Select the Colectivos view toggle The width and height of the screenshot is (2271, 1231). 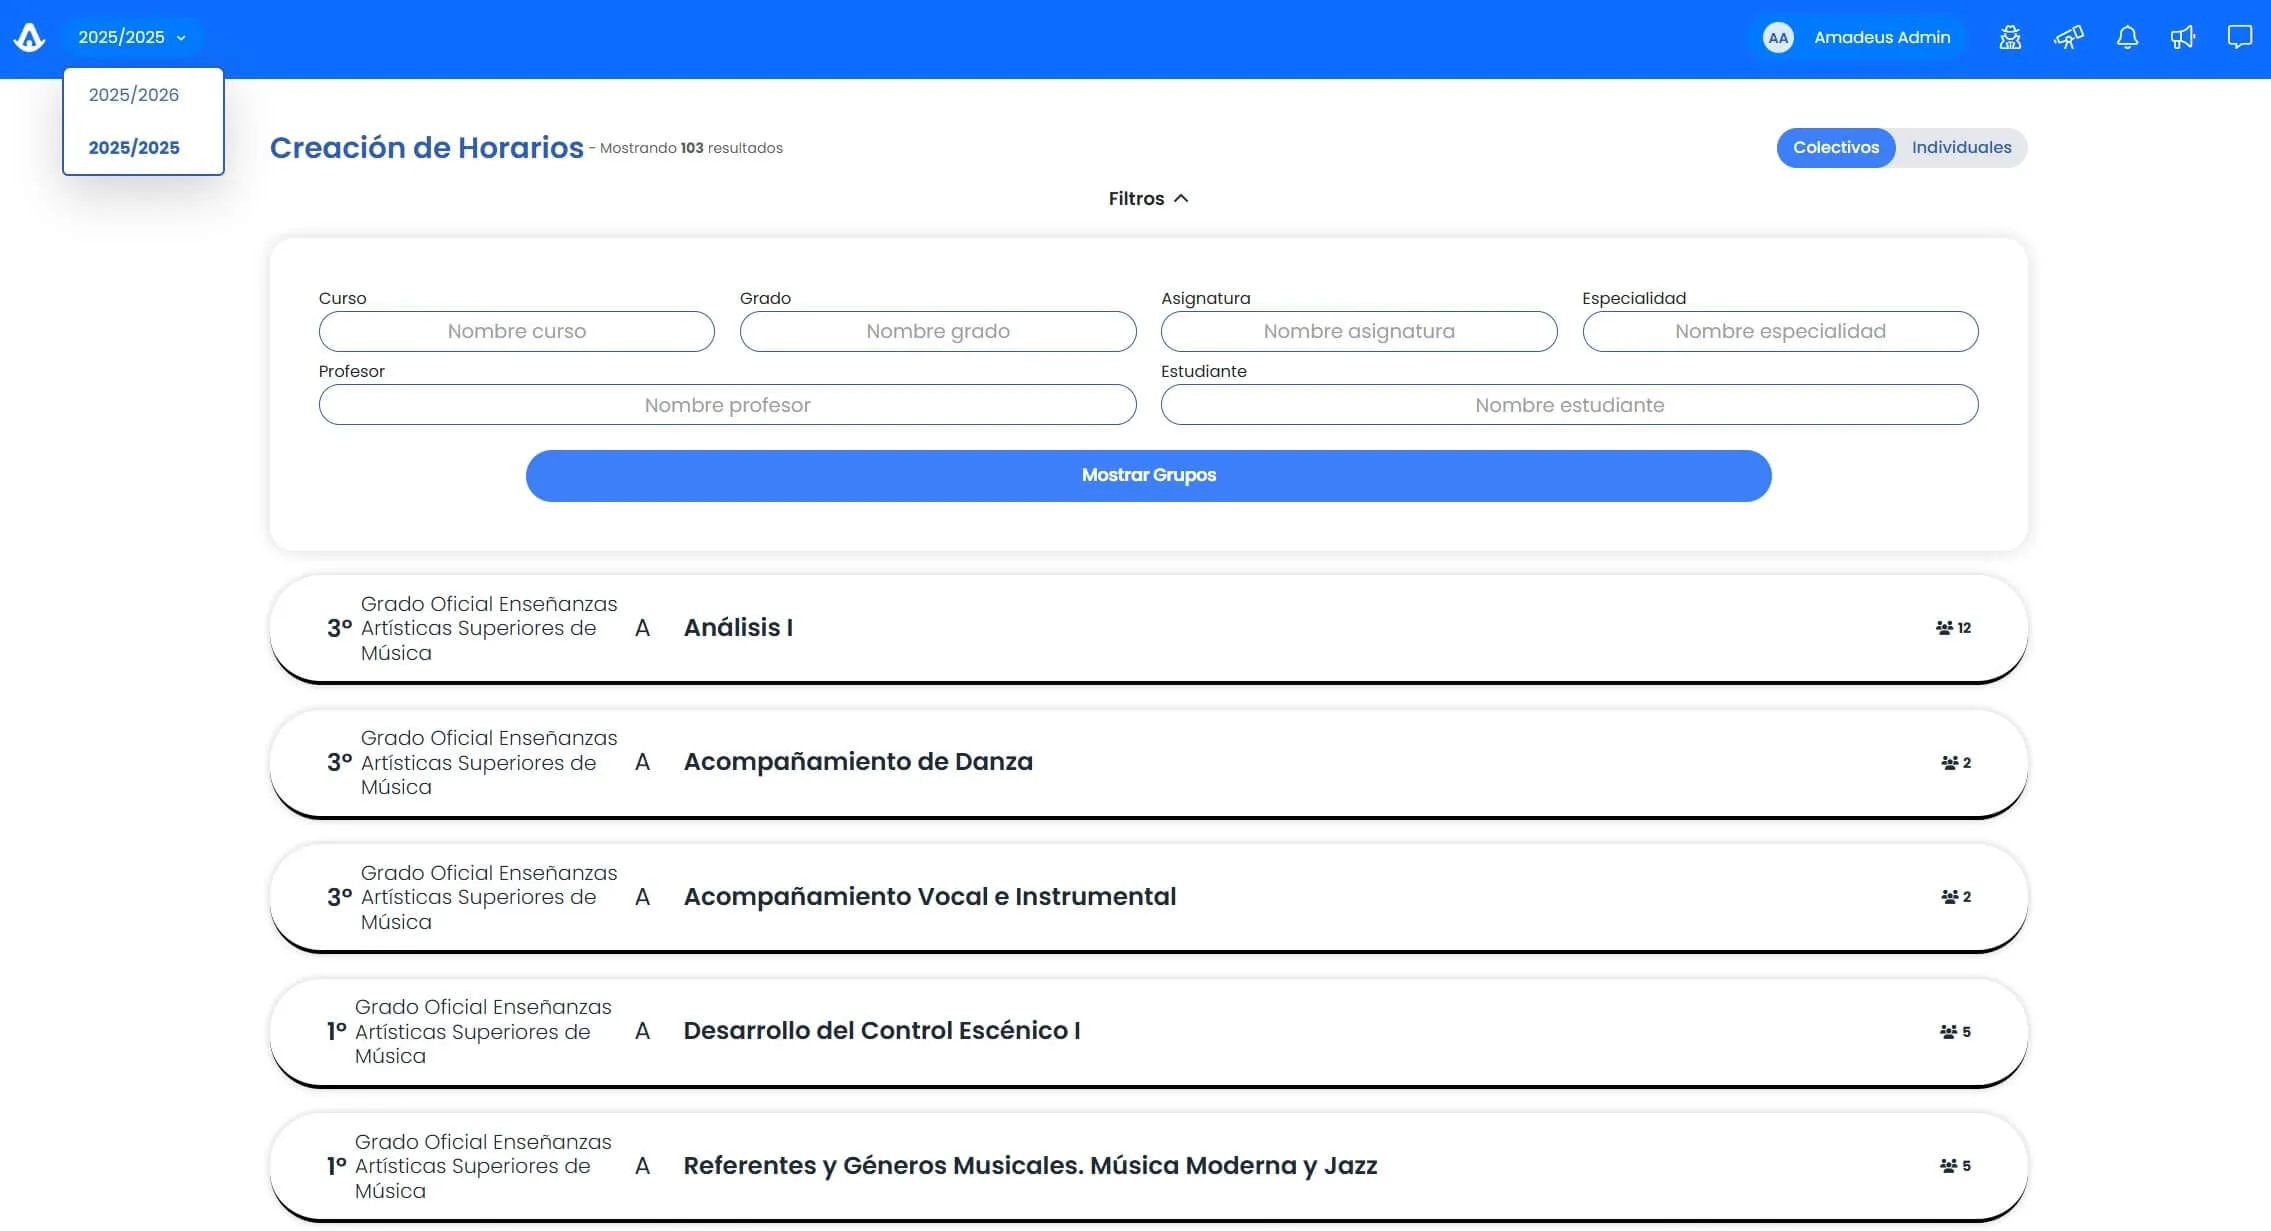(x=1836, y=147)
